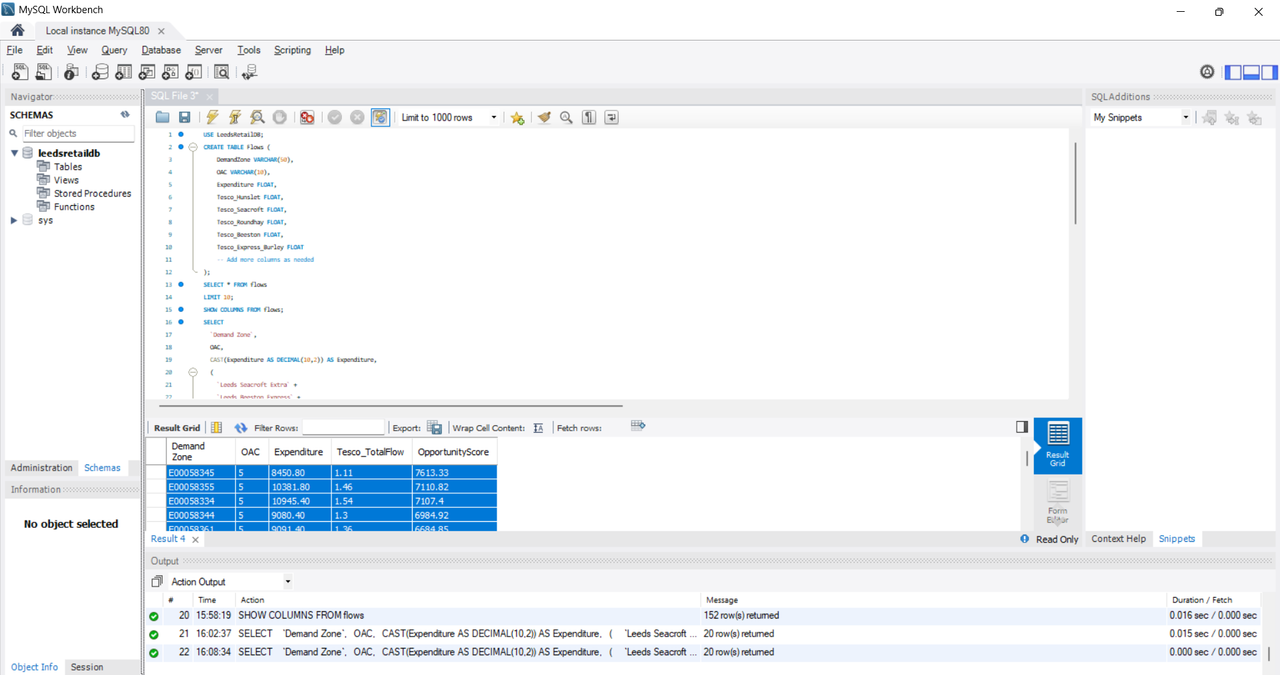This screenshot has width=1280, height=675.
Task: Toggle word wrapping in the editor
Action: [611, 117]
